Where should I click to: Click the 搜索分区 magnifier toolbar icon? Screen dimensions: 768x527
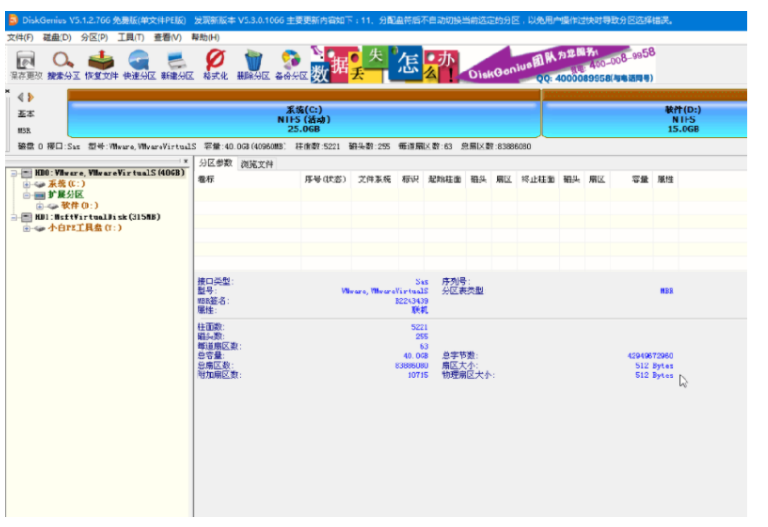[63, 65]
